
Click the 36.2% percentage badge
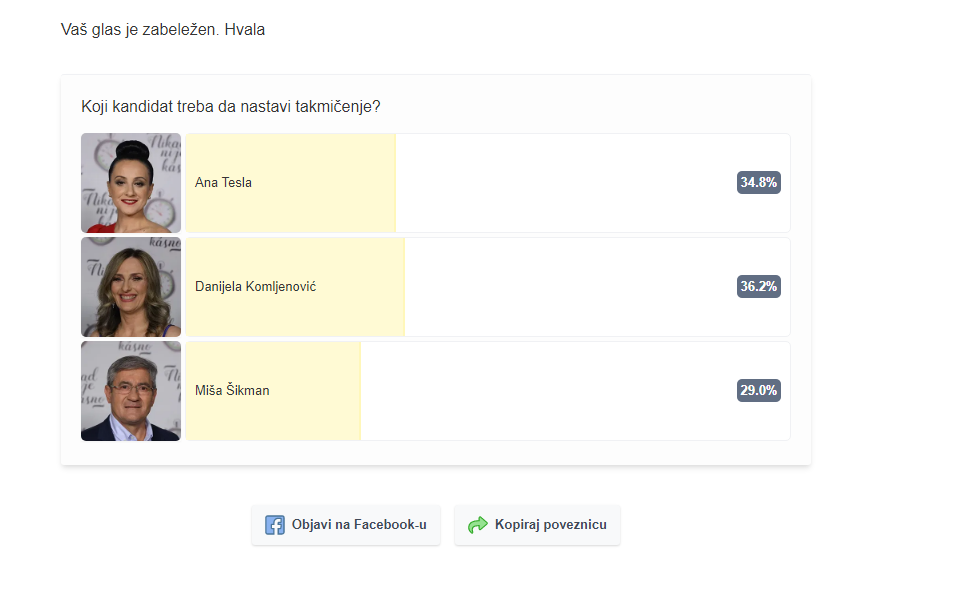pyautogui.click(x=759, y=286)
